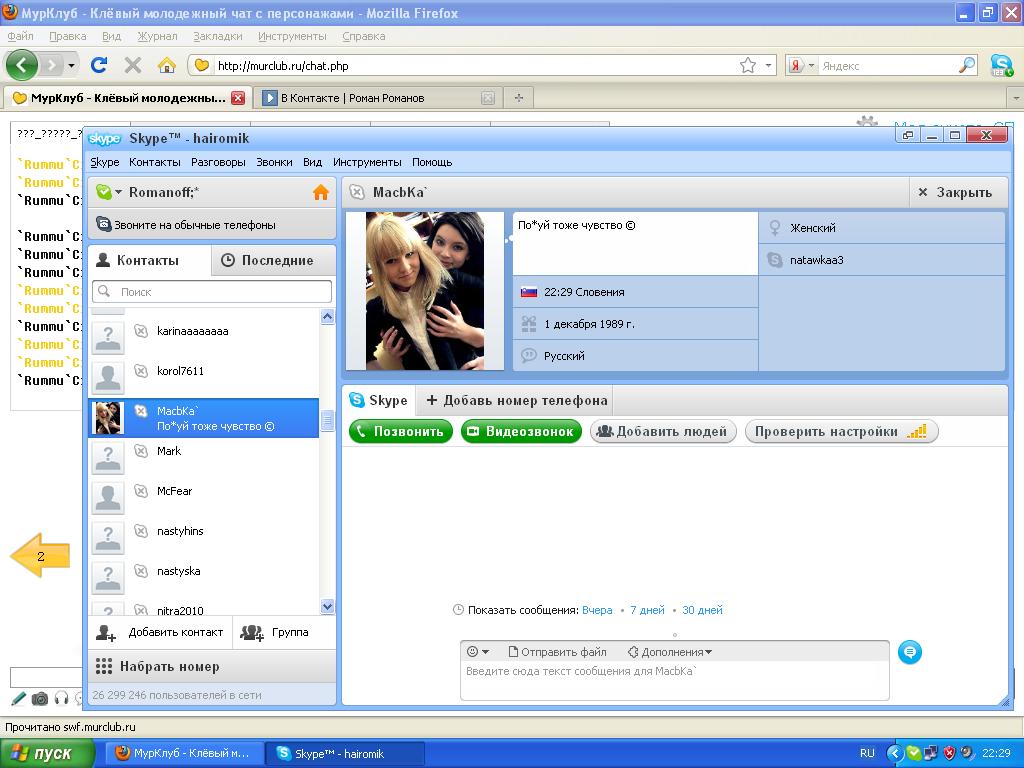
Task: Click the headphones icon in chat page
Action: click(61, 699)
